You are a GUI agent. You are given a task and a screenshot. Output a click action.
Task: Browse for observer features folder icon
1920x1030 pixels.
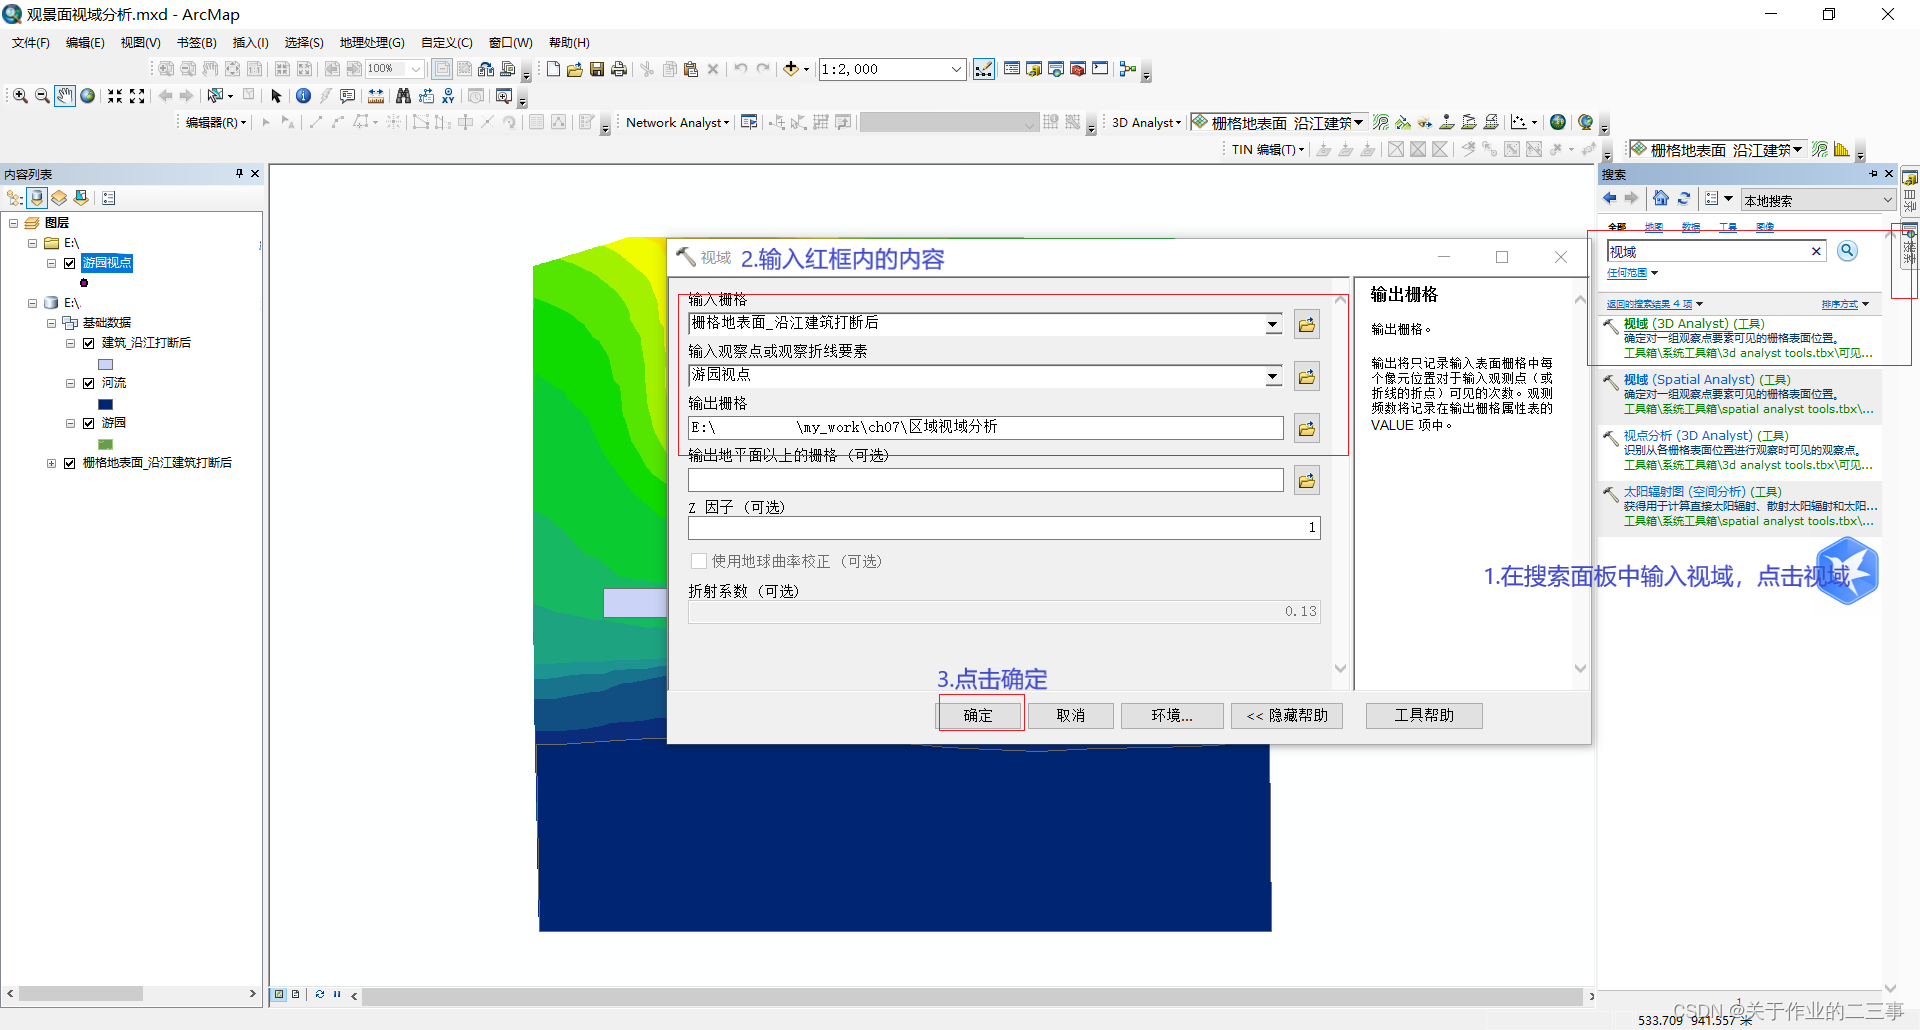point(1307,377)
